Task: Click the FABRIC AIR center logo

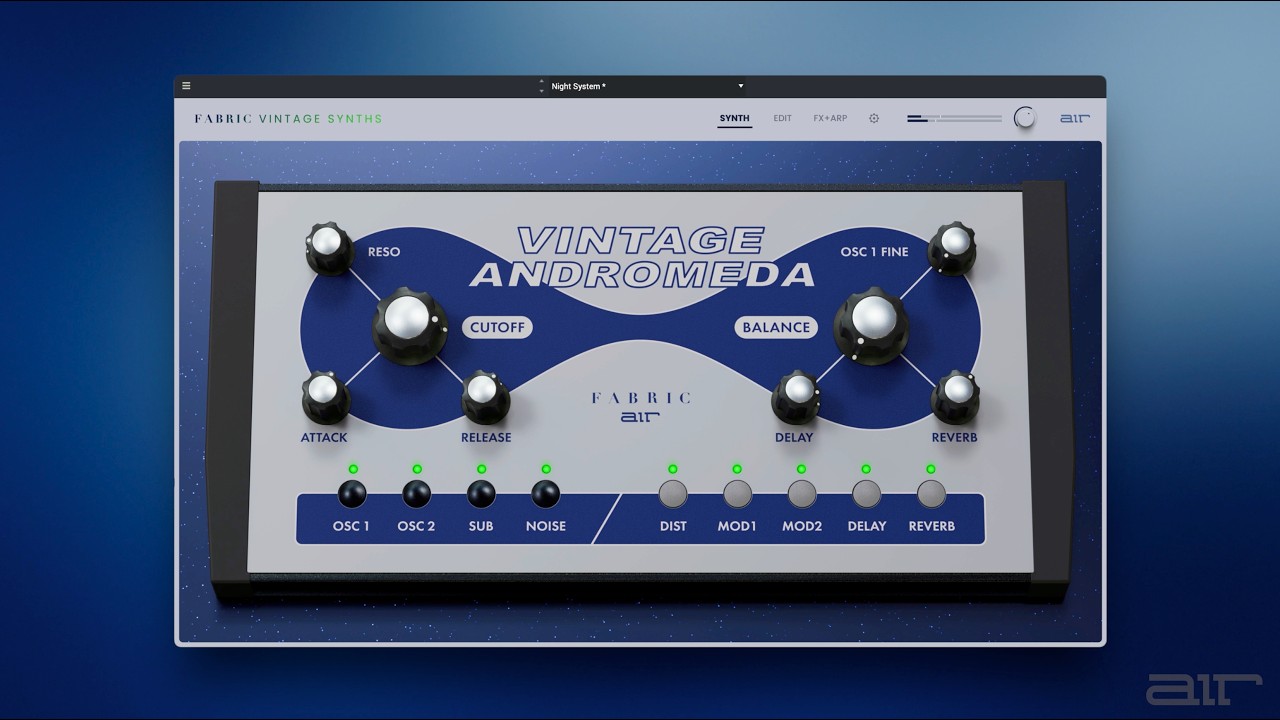Action: (641, 407)
